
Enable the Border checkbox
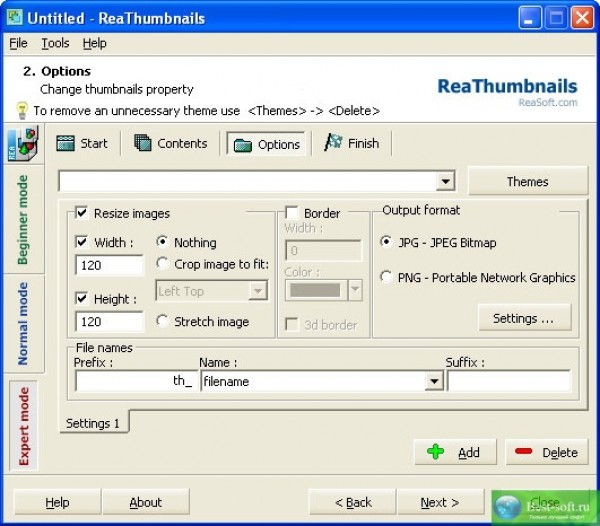pos(292,213)
